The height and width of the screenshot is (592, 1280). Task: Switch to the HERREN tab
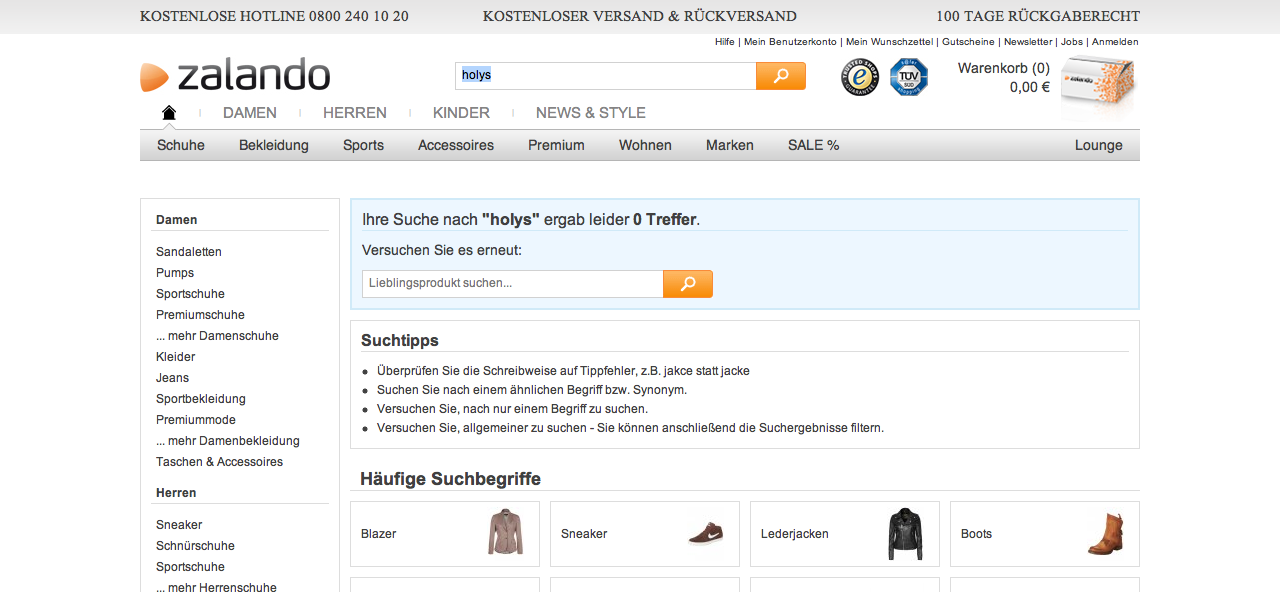[x=354, y=113]
